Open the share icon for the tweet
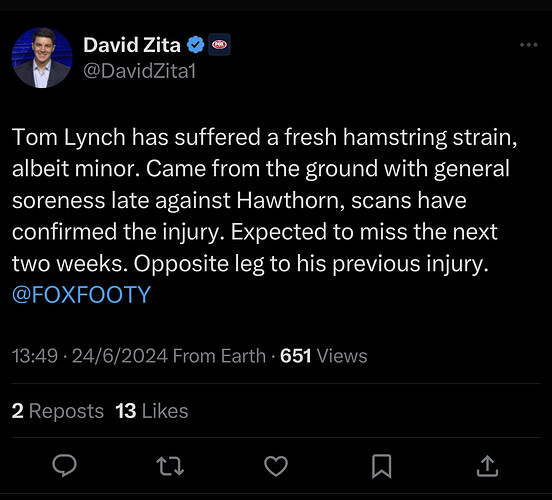Viewport: 552px width, 500px height. pos(487,466)
